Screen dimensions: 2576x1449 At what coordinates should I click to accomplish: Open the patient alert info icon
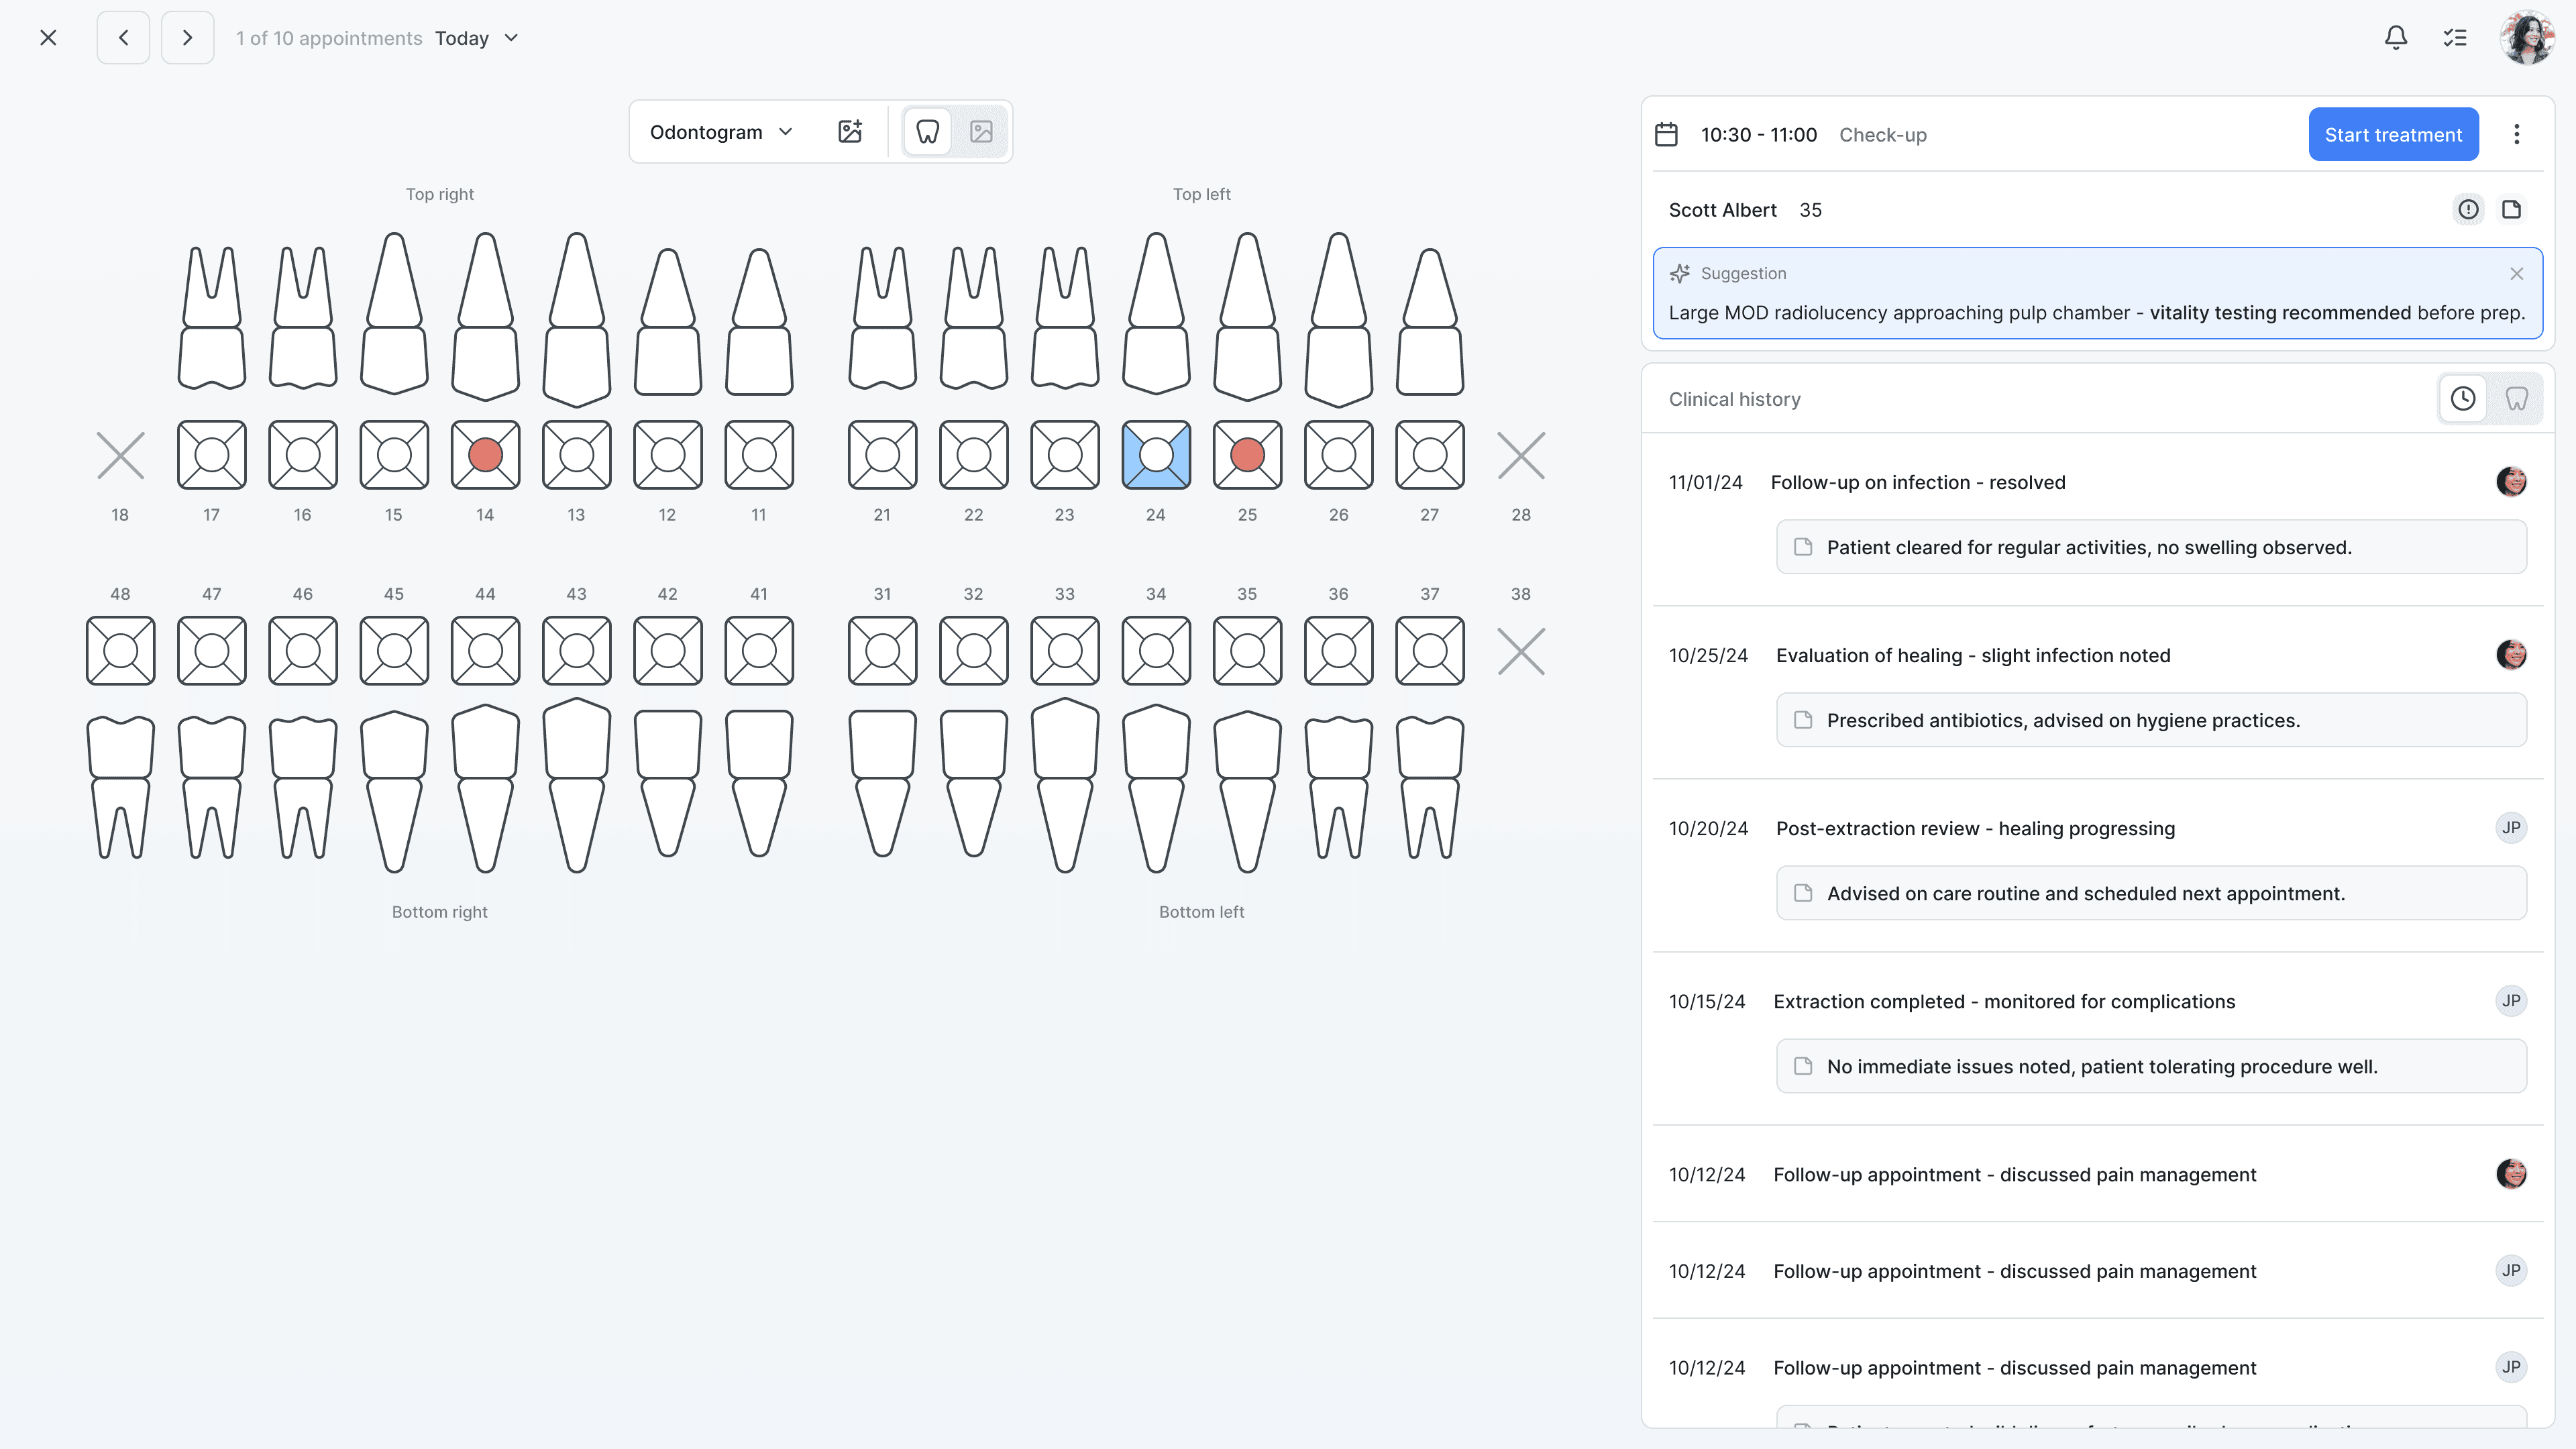pyautogui.click(x=2468, y=210)
